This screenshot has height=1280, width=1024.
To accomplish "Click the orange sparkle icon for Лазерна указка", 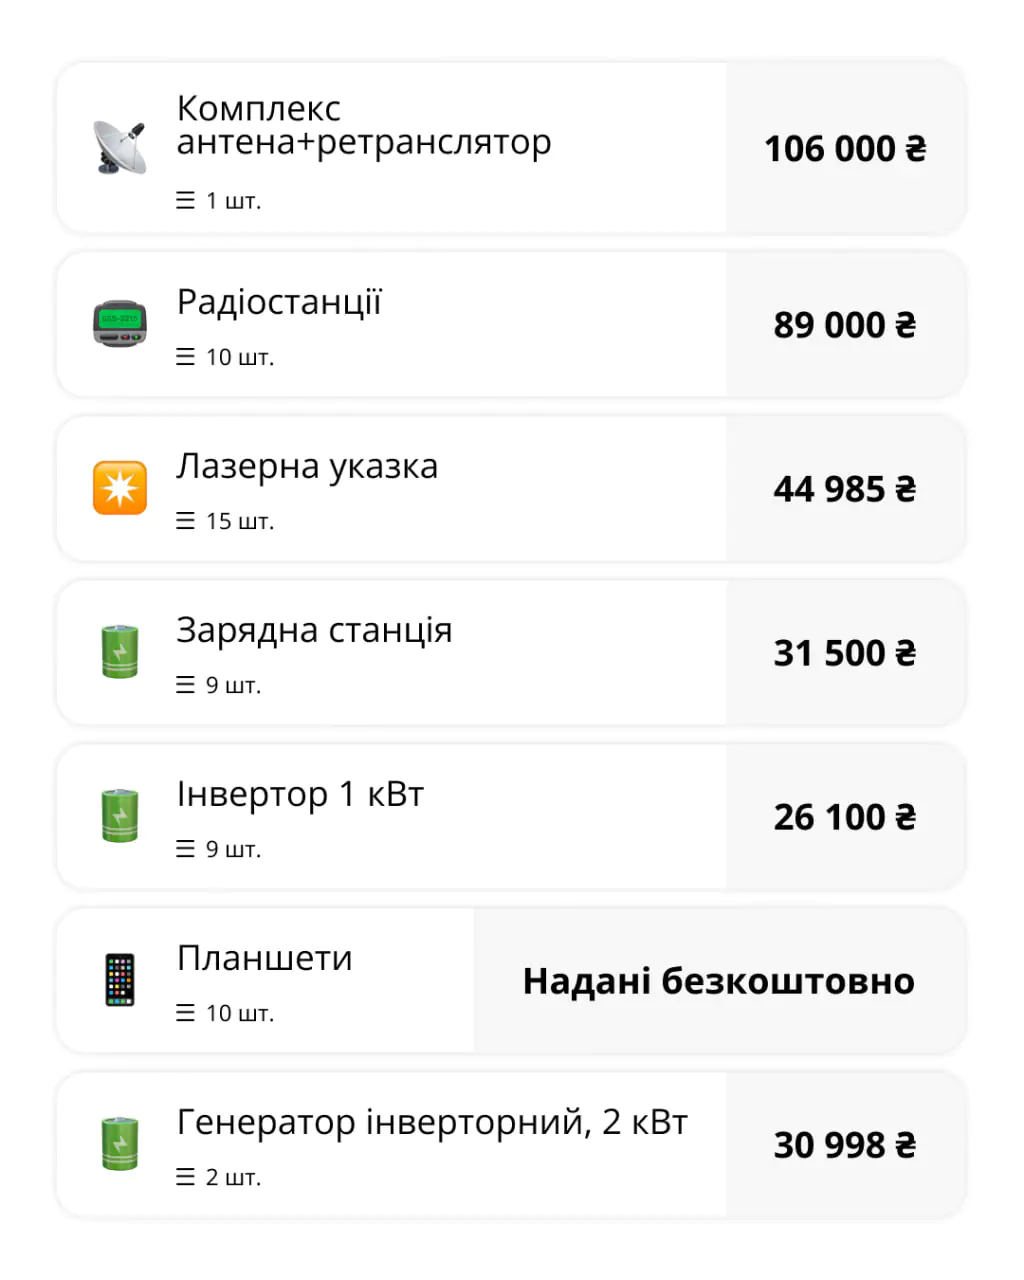I will click(120, 488).
